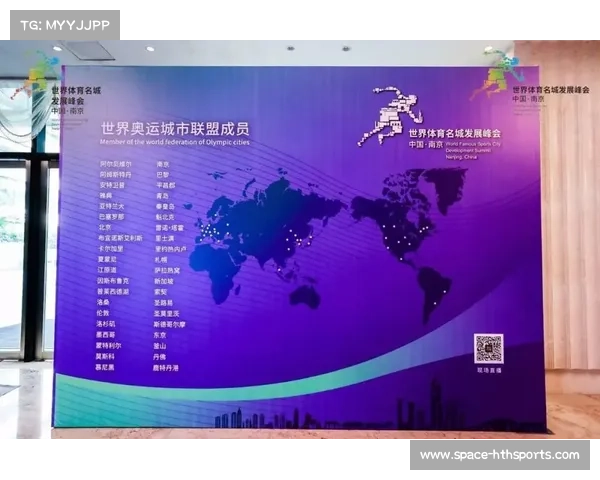
Task: Click the 巴黎 entry in city list
Action: 163,173
